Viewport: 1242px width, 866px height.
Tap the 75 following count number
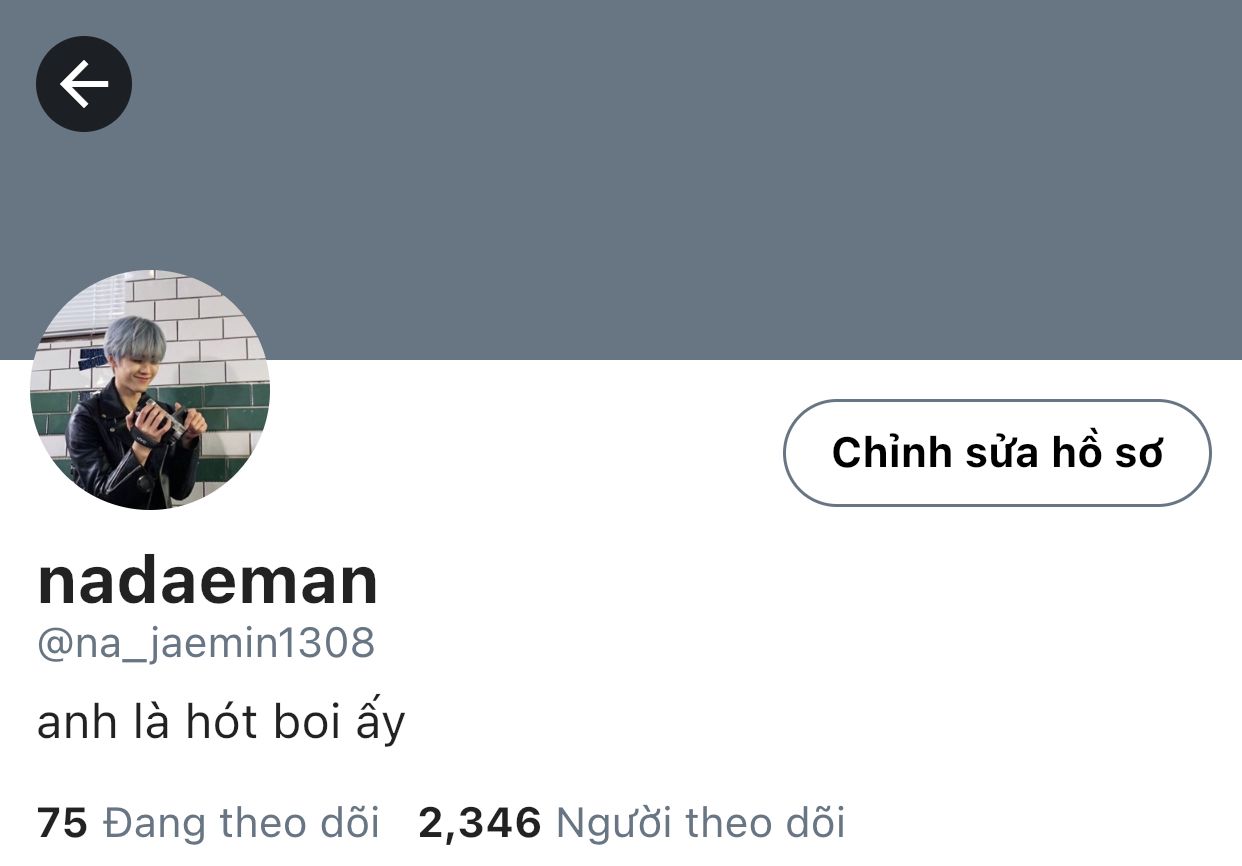pyautogui.click(x=63, y=823)
